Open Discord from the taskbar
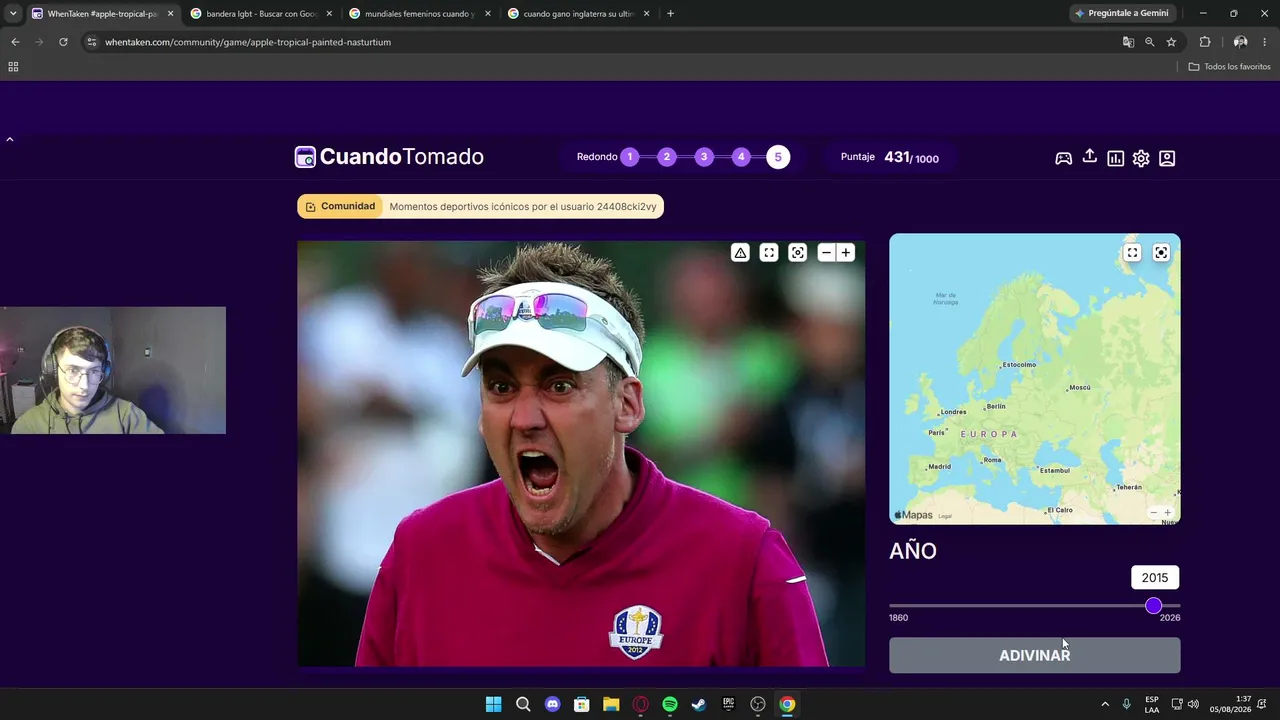This screenshot has width=1280, height=720. [x=552, y=704]
